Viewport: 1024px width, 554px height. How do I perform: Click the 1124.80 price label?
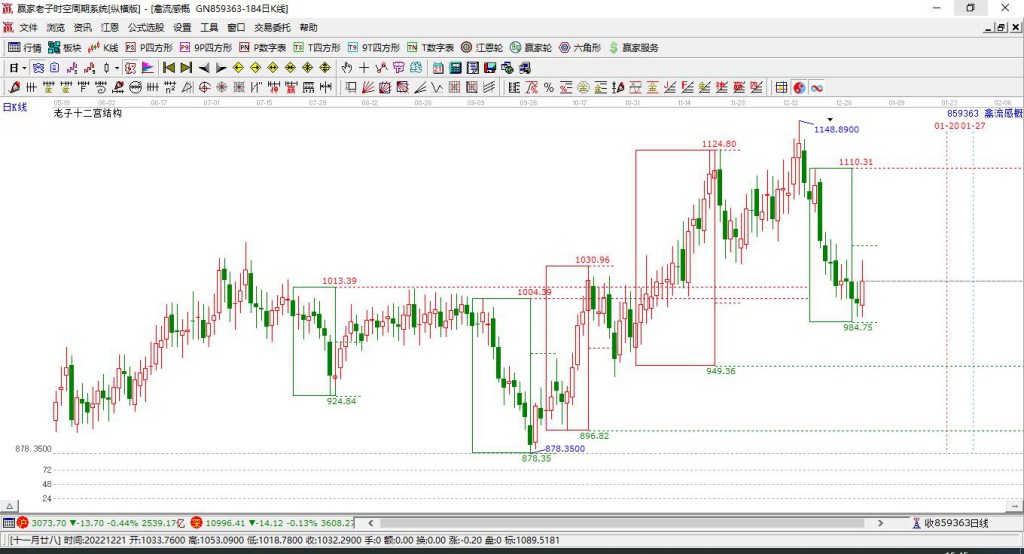pos(719,144)
